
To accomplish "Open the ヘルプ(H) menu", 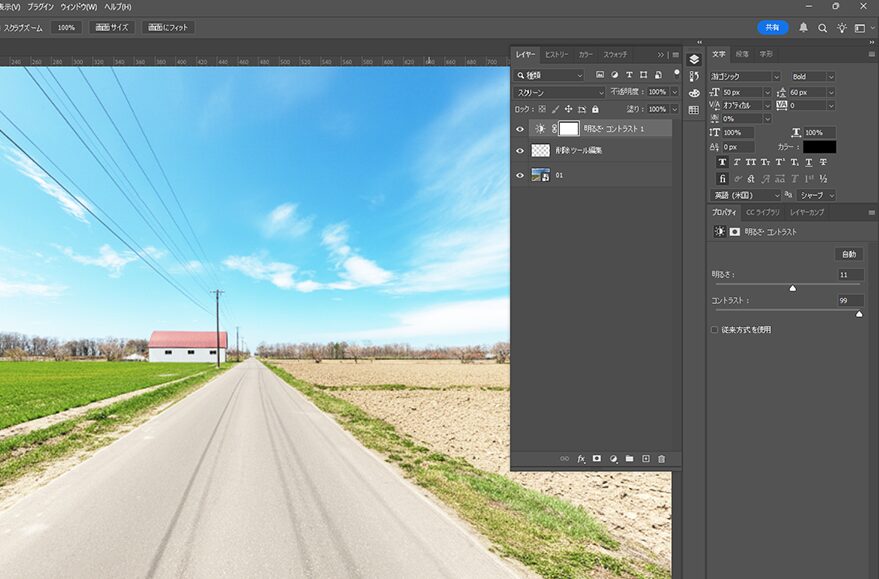I will [x=118, y=7].
